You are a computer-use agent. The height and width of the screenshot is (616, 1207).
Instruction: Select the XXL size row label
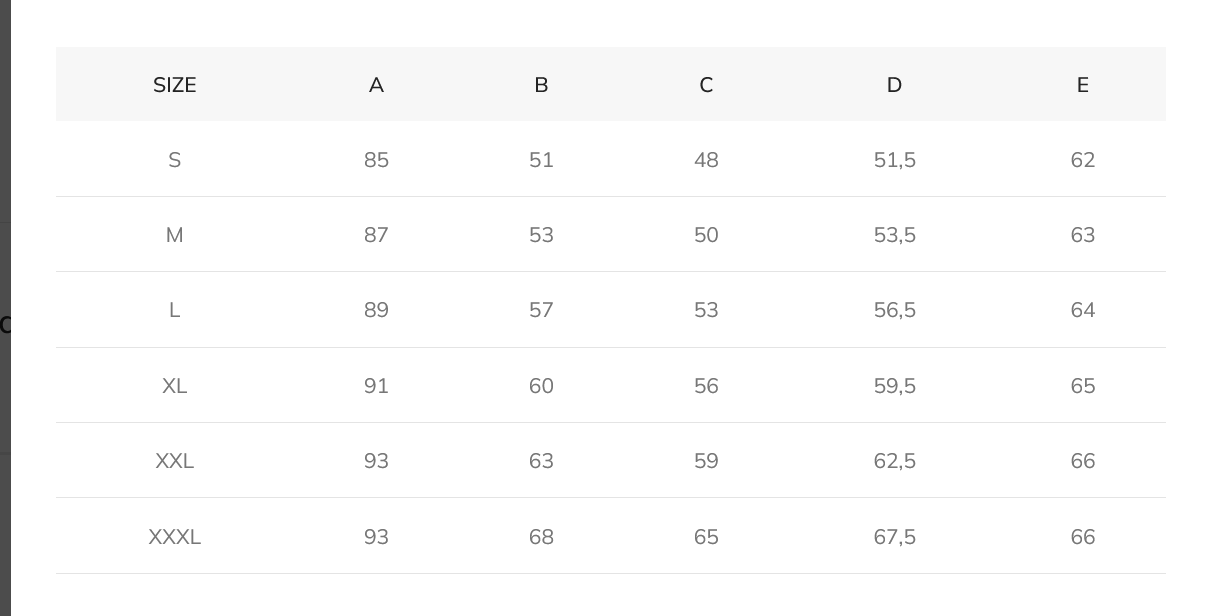coord(174,461)
